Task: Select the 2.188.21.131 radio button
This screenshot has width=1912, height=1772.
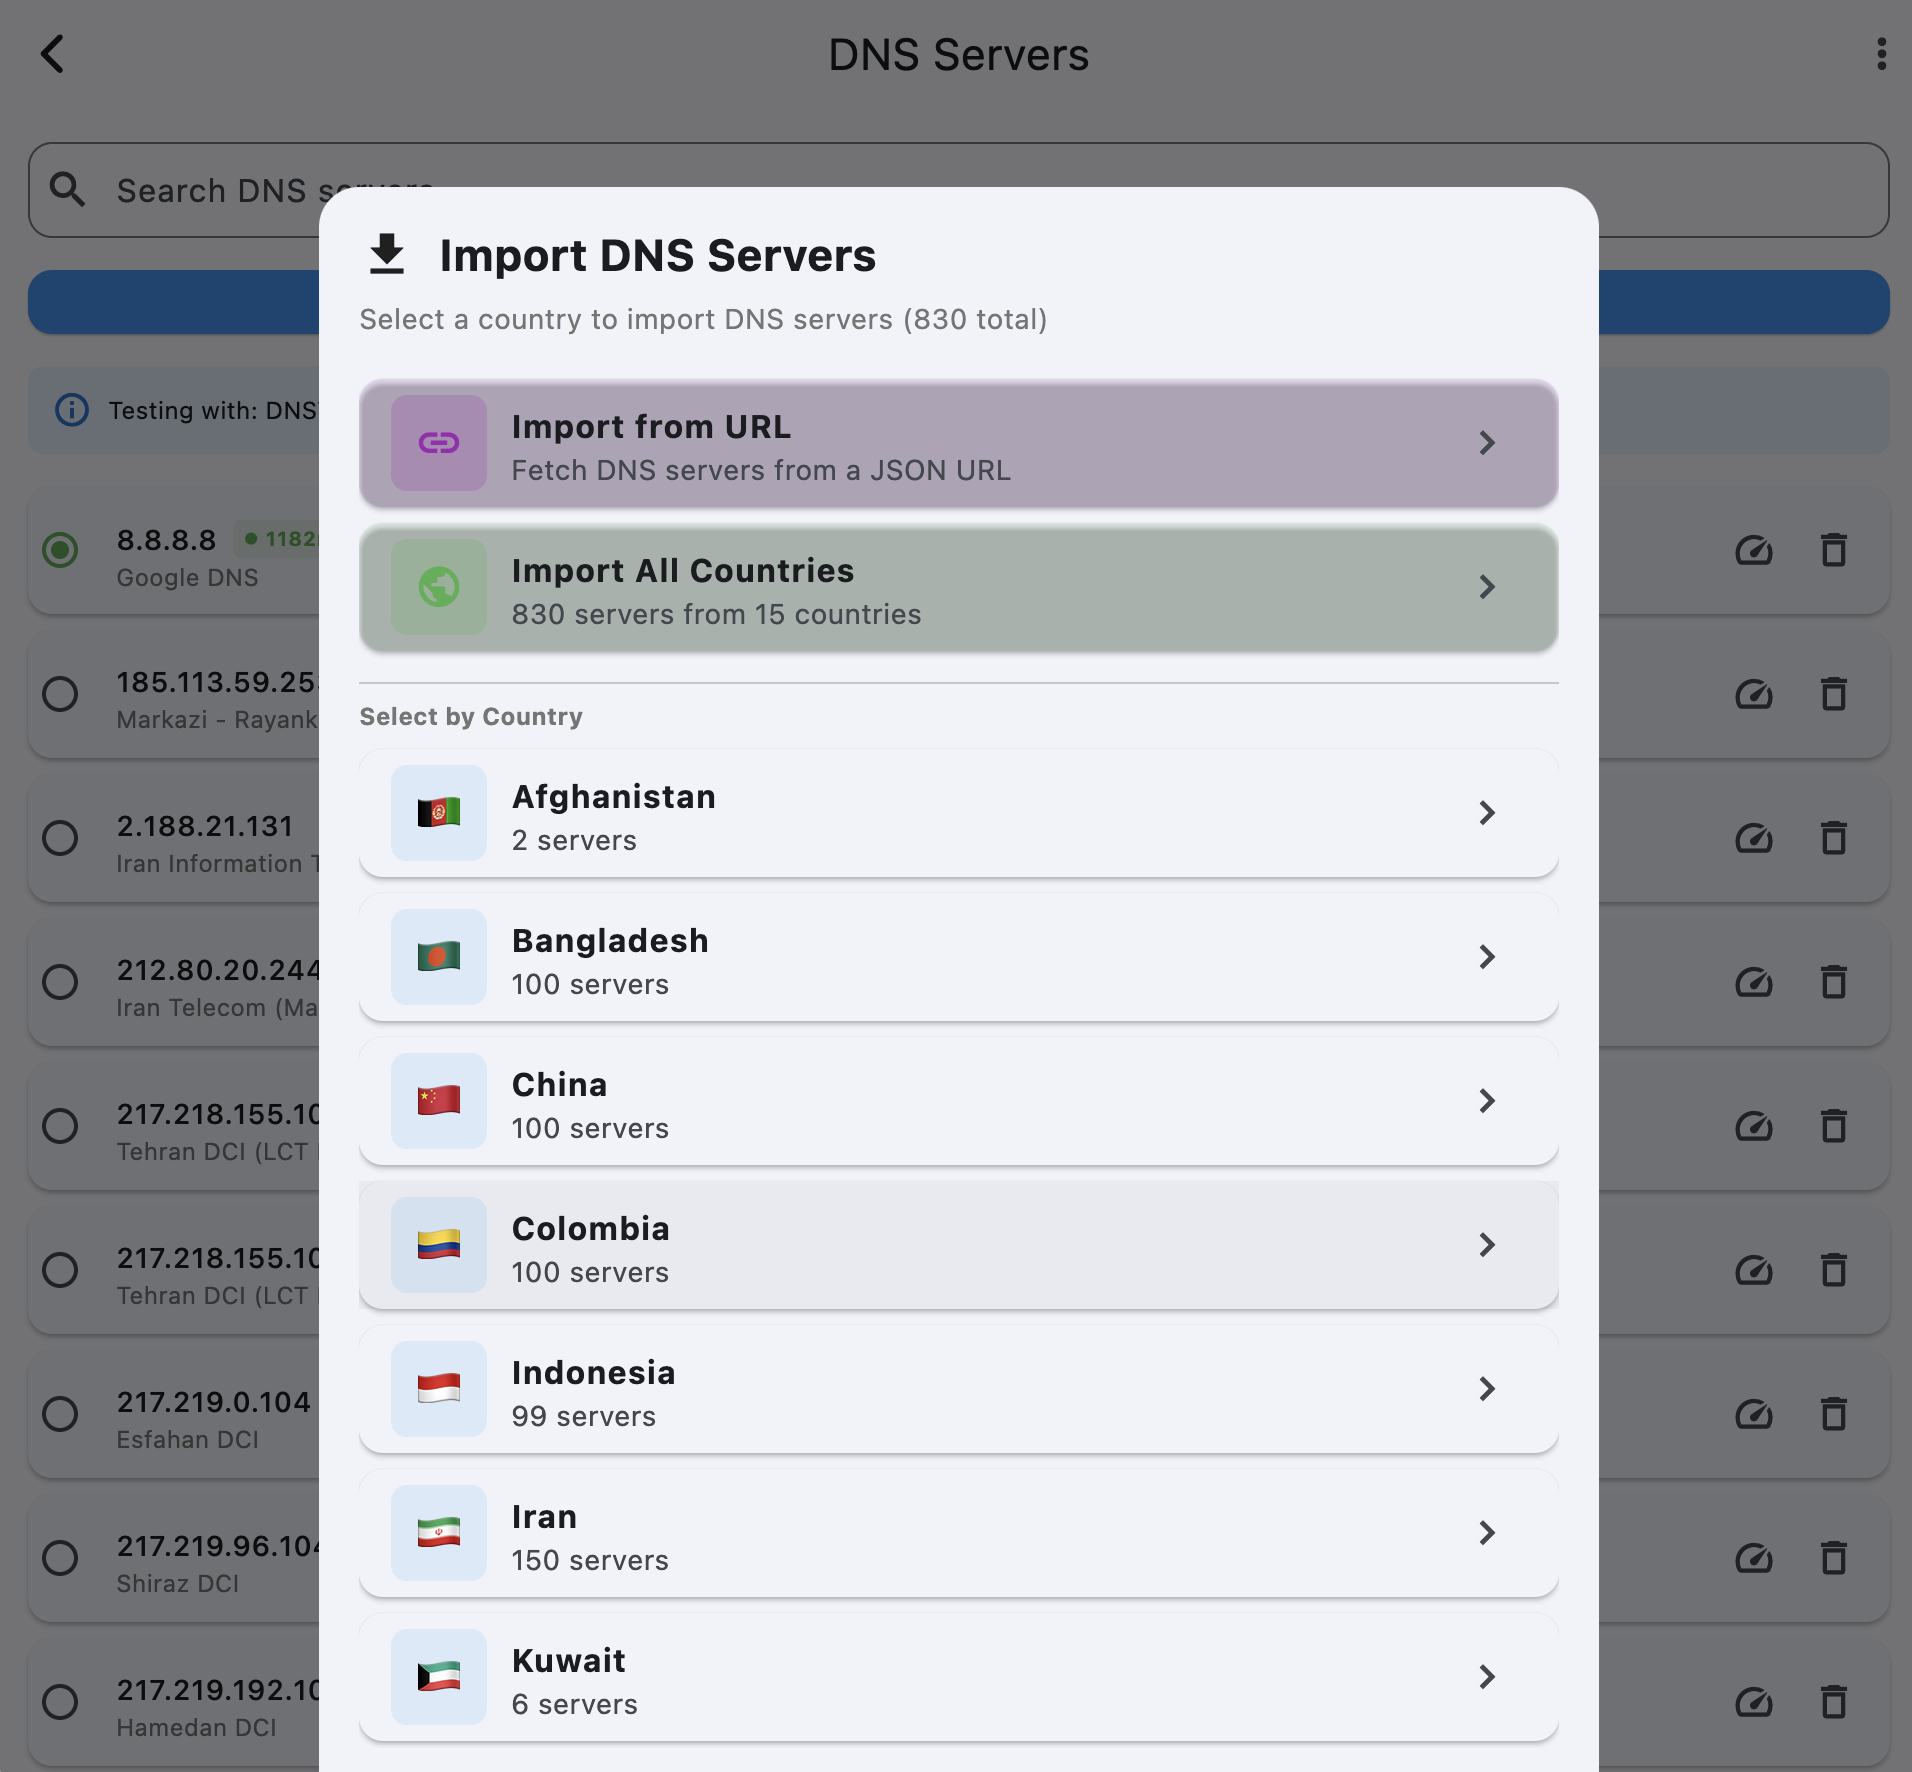Action: (x=60, y=838)
